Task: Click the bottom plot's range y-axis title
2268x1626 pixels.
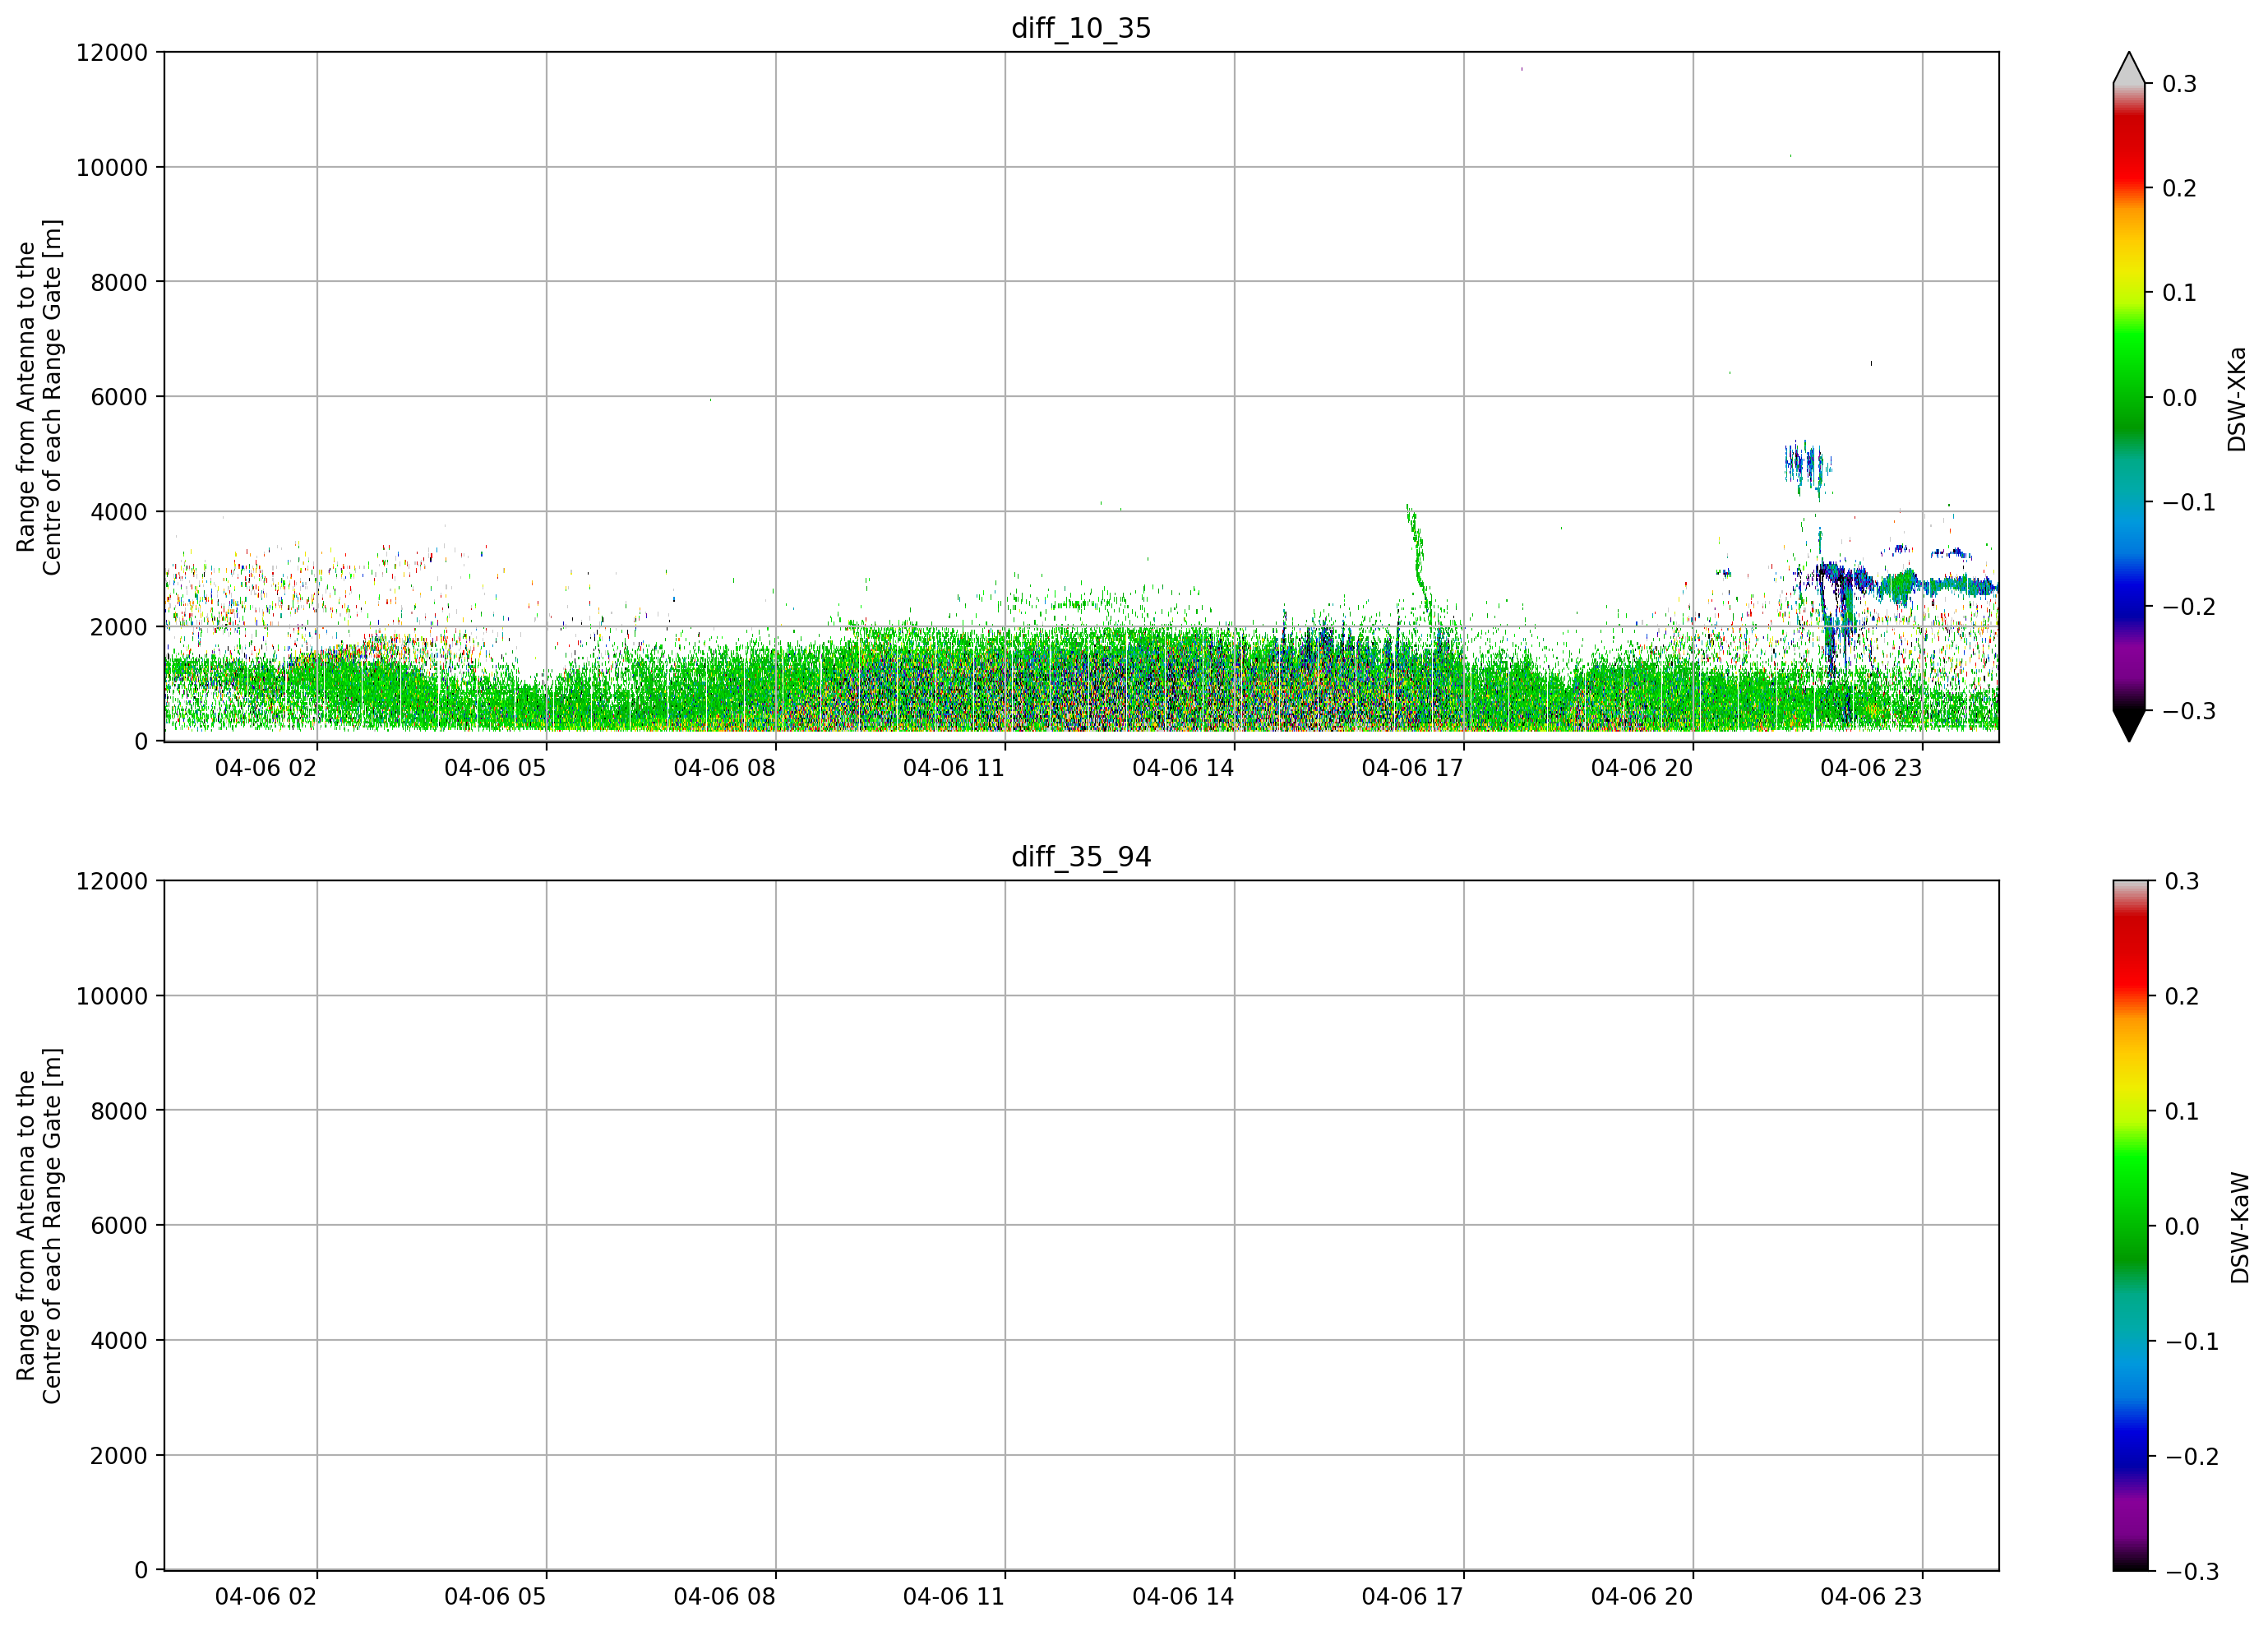Action: coord(39,1226)
